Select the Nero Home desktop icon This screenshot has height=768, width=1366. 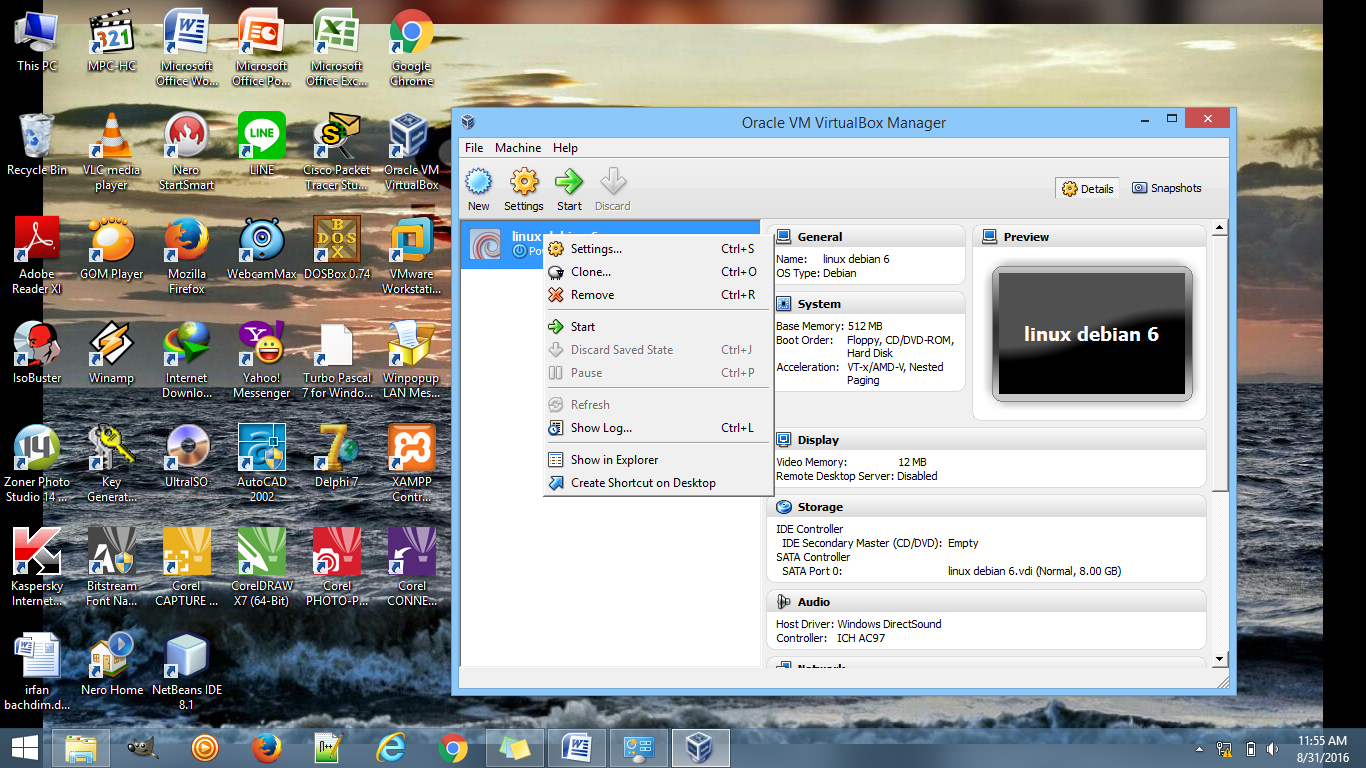coord(112,665)
